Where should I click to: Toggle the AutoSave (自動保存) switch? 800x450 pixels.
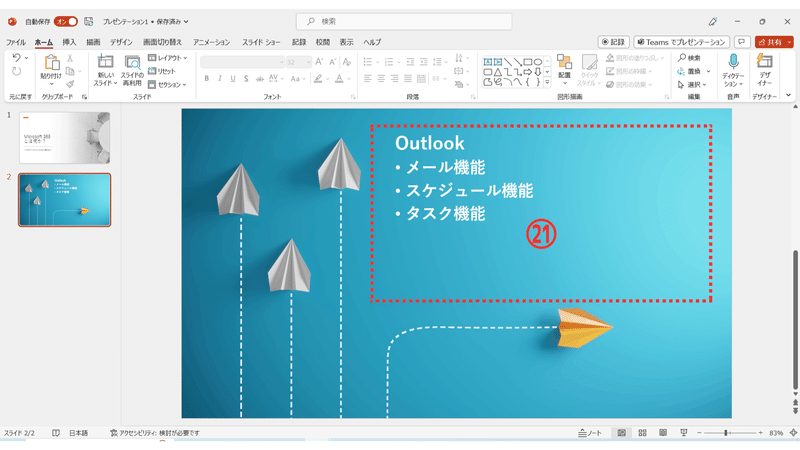66,21
